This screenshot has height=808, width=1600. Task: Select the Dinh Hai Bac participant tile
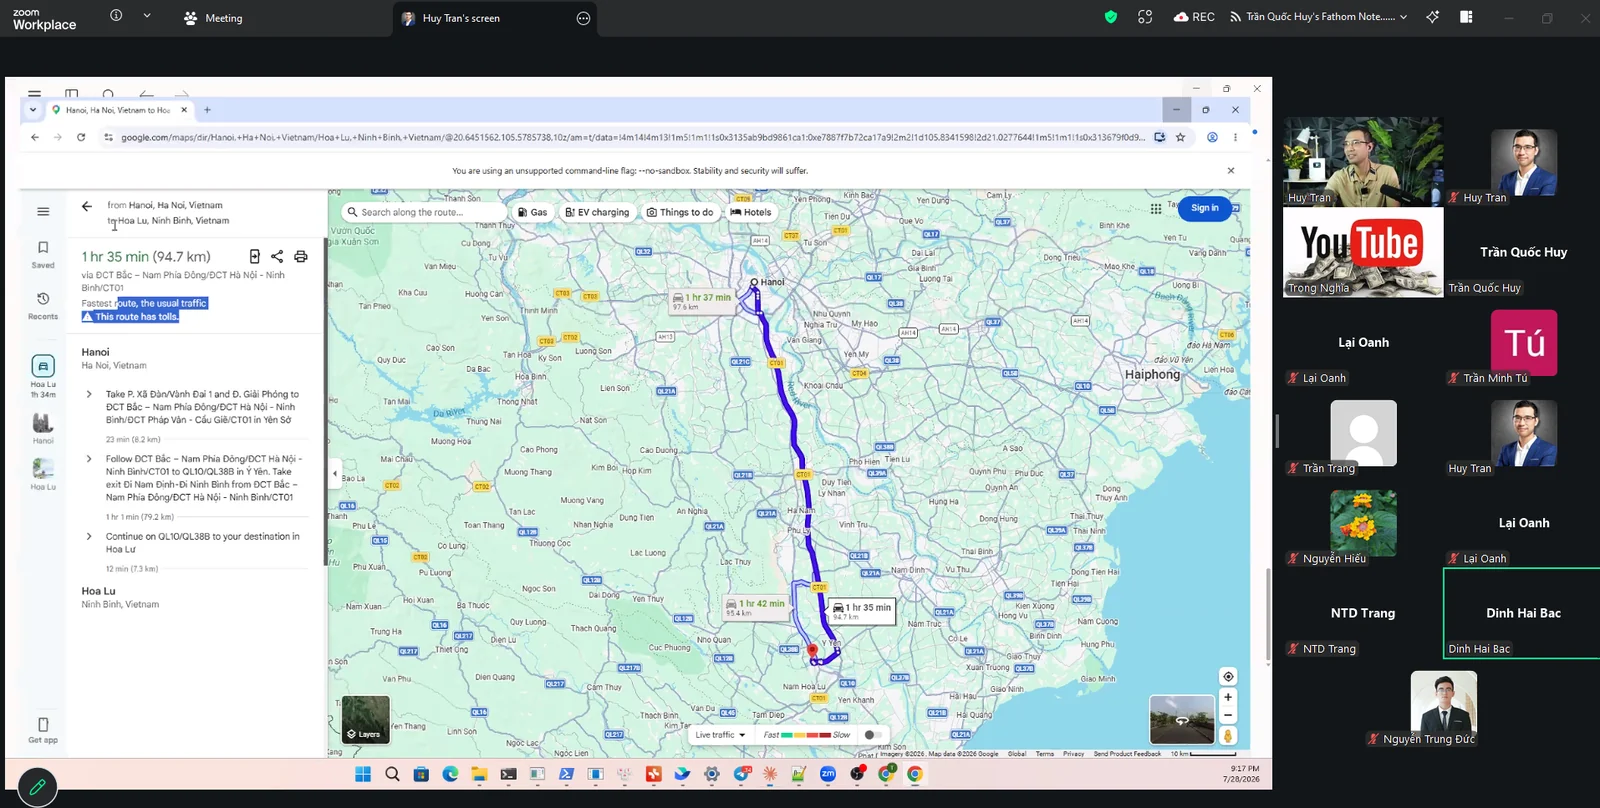pos(1522,613)
